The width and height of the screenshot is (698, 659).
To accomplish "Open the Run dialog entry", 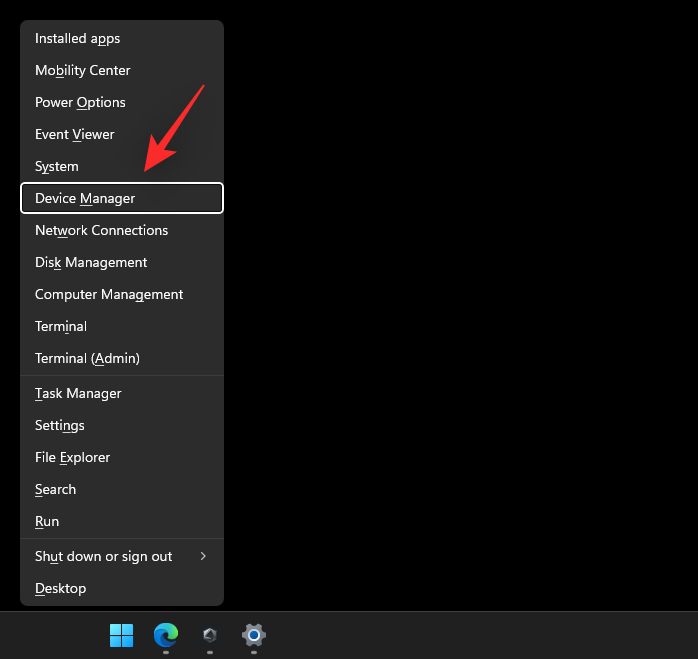I will point(122,521).
